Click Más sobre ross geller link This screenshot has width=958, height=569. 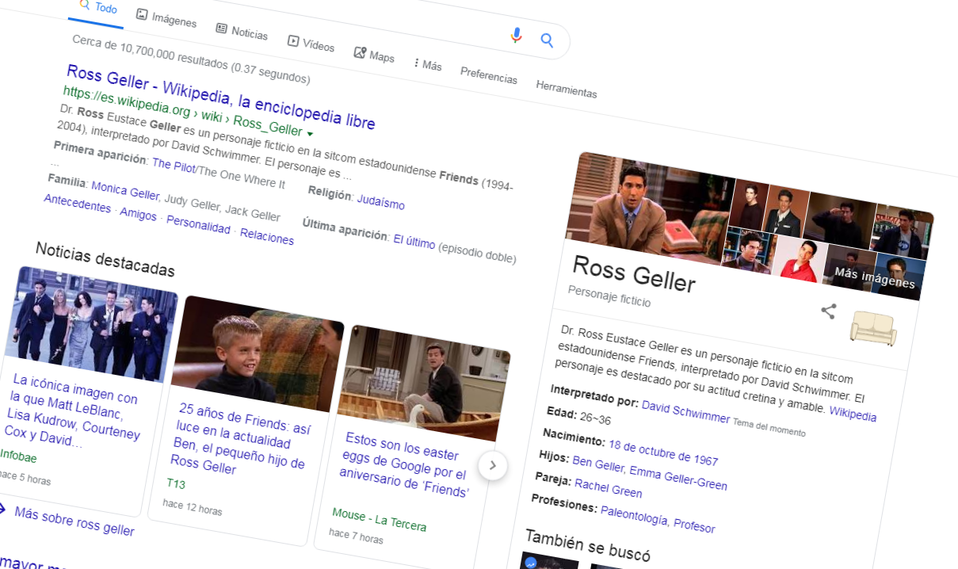(x=75, y=521)
